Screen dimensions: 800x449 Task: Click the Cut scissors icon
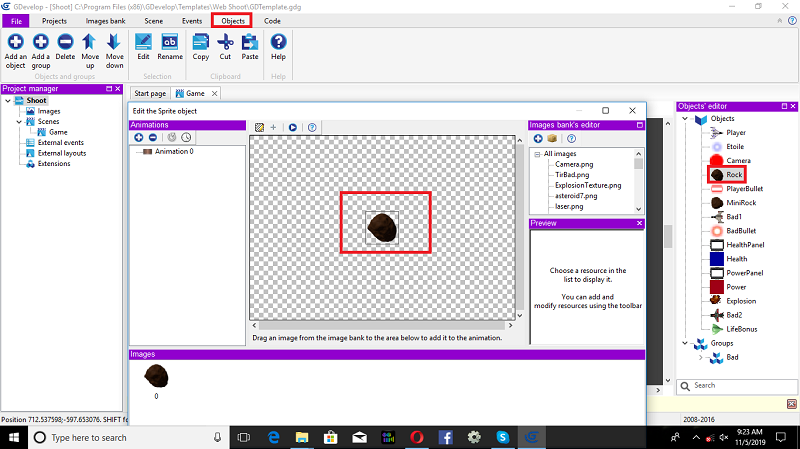pos(225,41)
